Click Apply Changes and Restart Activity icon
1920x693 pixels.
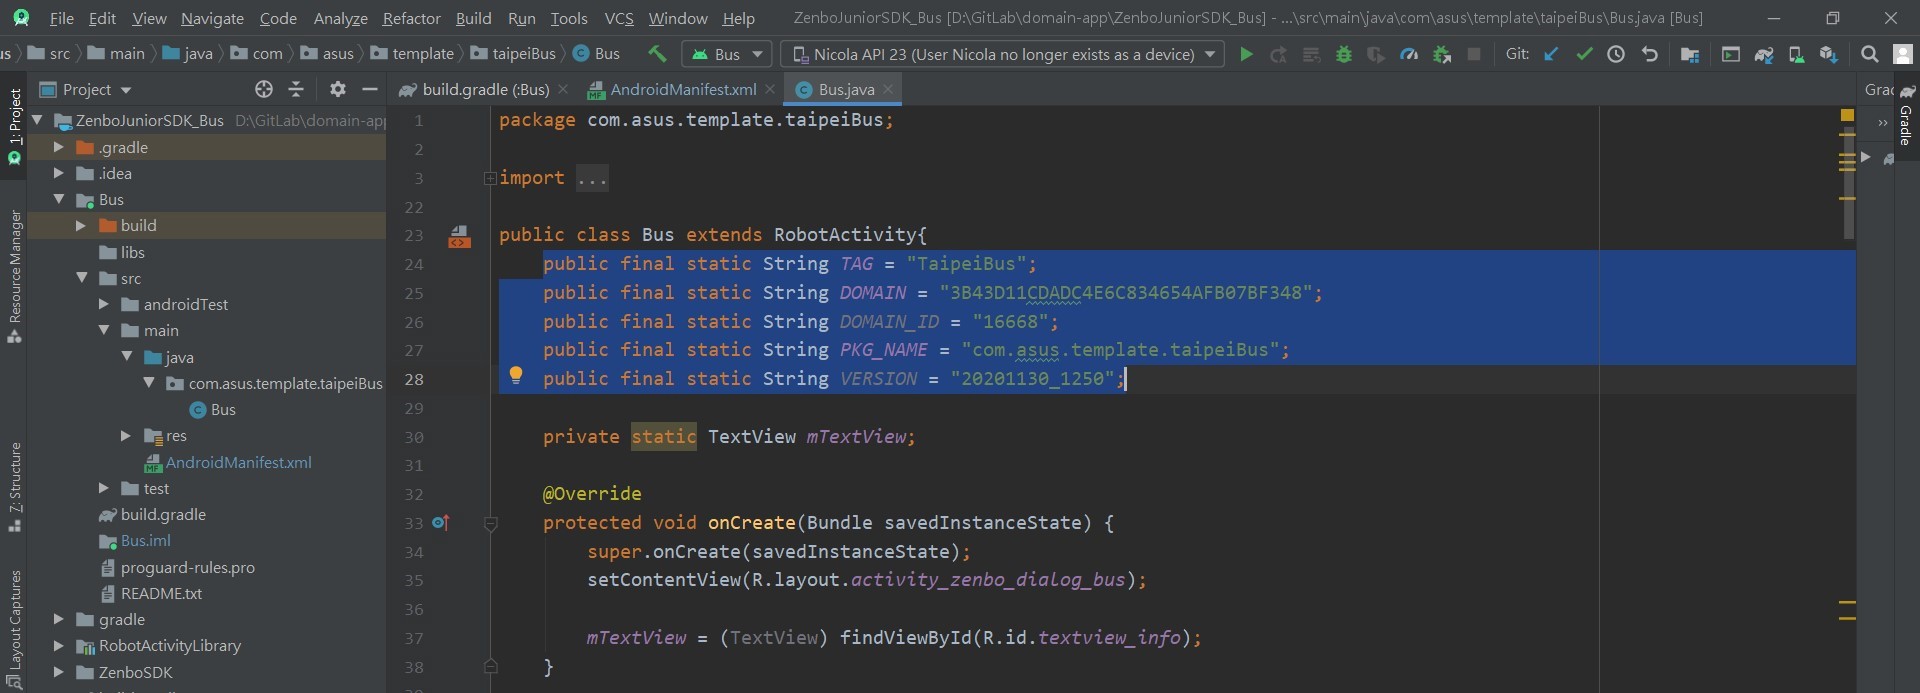coord(1278,54)
